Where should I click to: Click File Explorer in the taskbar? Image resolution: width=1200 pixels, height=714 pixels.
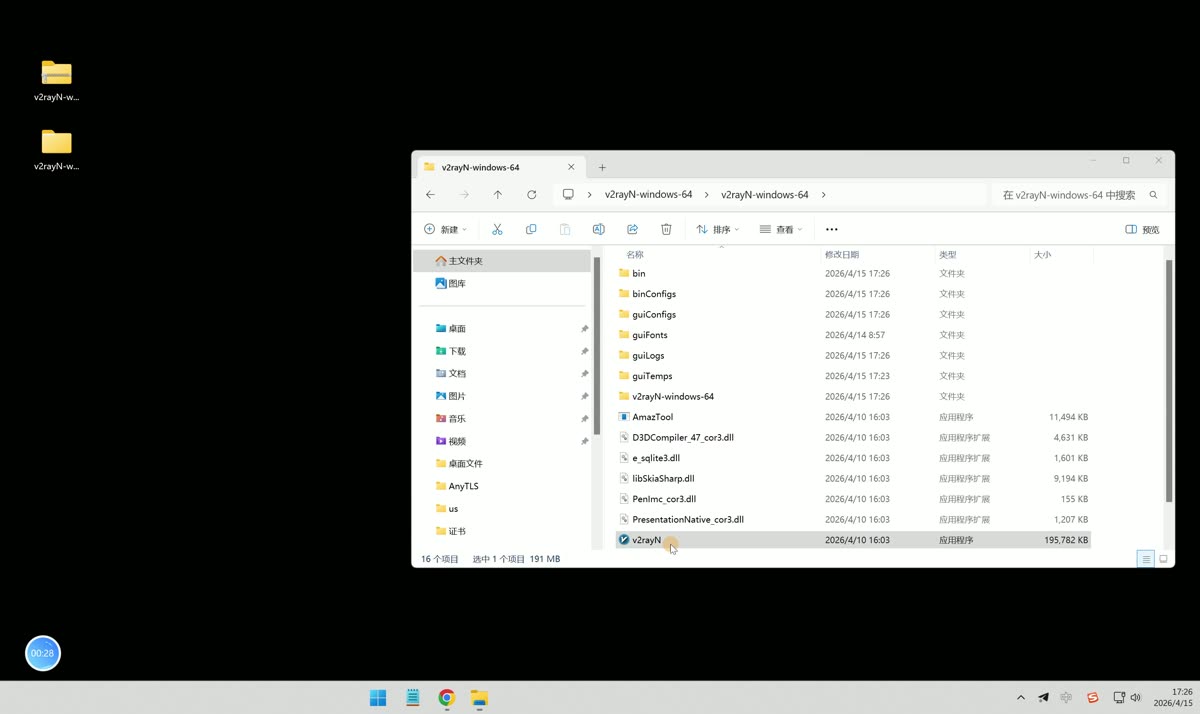pos(480,698)
